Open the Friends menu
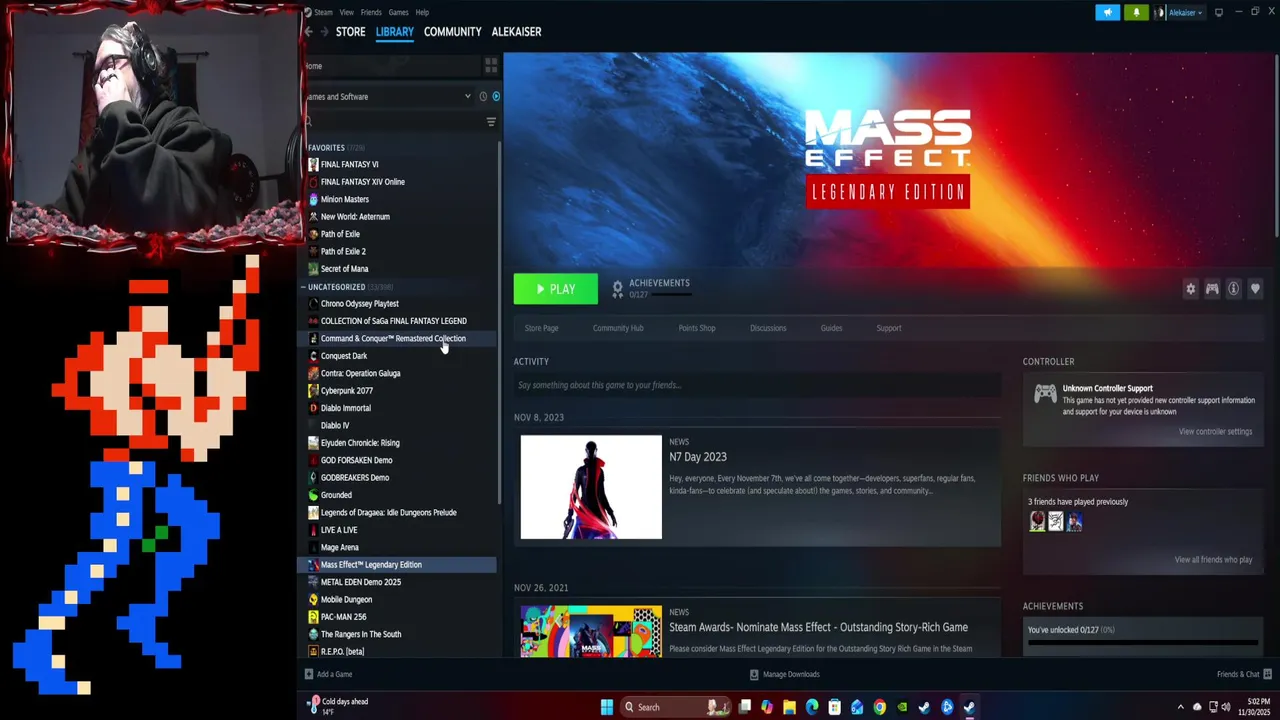This screenshot has width=1280, height=720. pos(371,12)
